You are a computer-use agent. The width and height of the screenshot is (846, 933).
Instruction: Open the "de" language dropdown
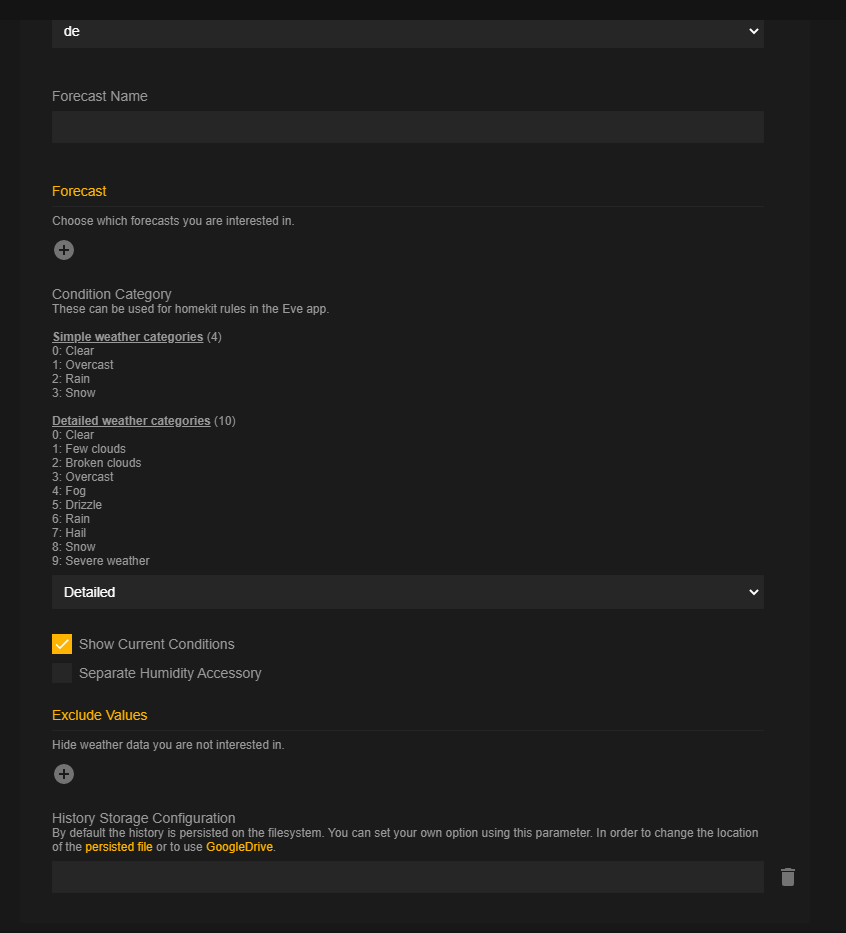point(408,32)
